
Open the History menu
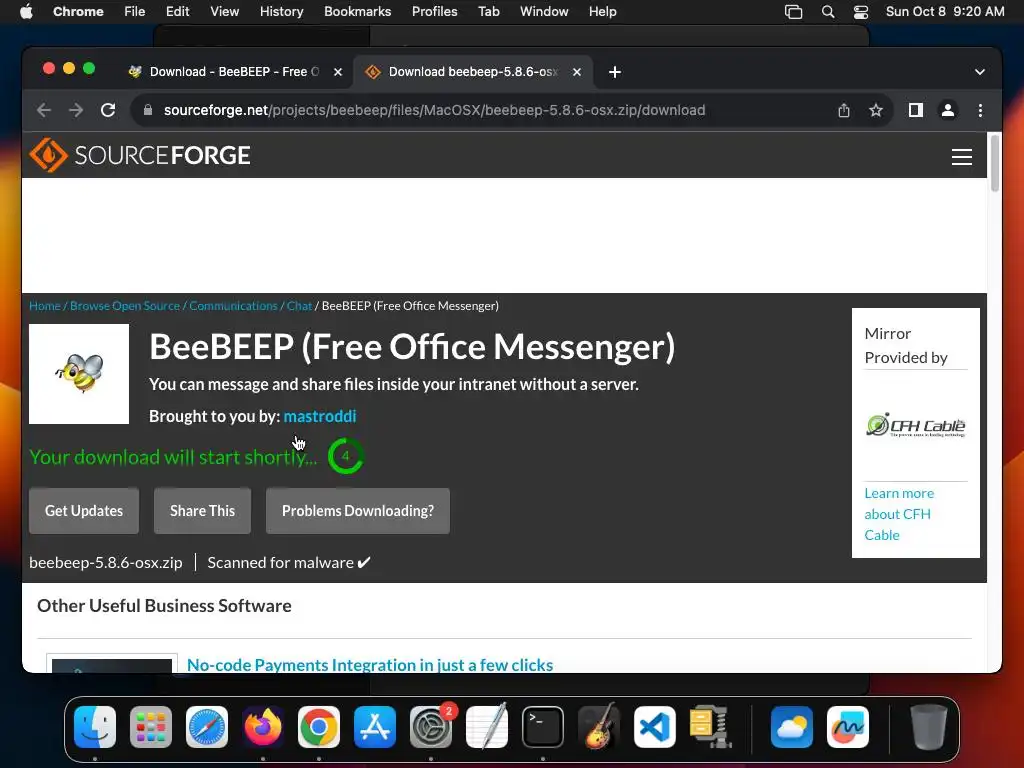[x=281, y=12]
